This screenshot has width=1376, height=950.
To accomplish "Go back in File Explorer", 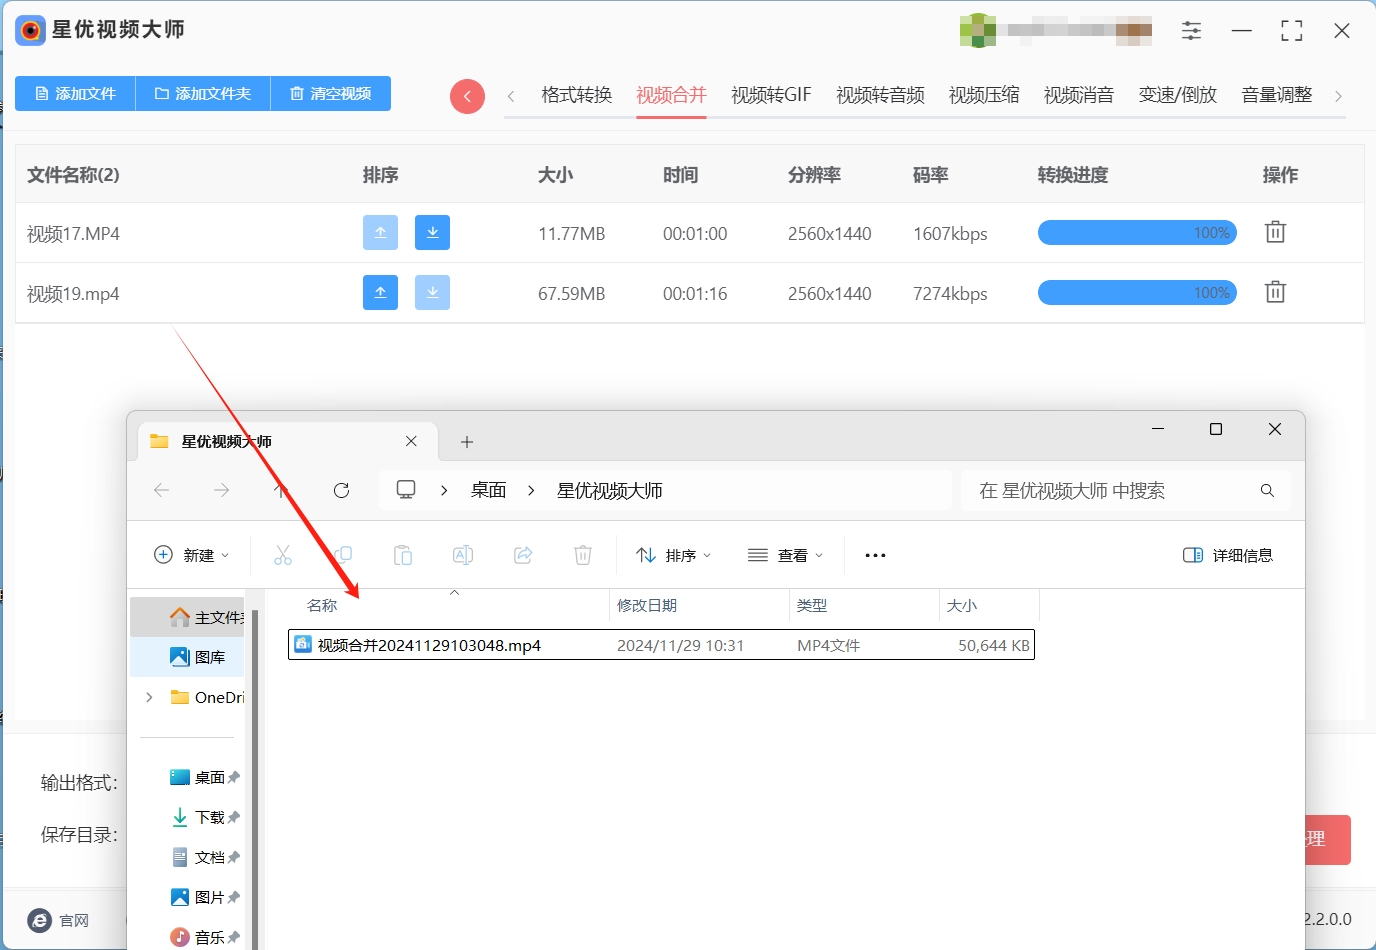I will [161, 490].
